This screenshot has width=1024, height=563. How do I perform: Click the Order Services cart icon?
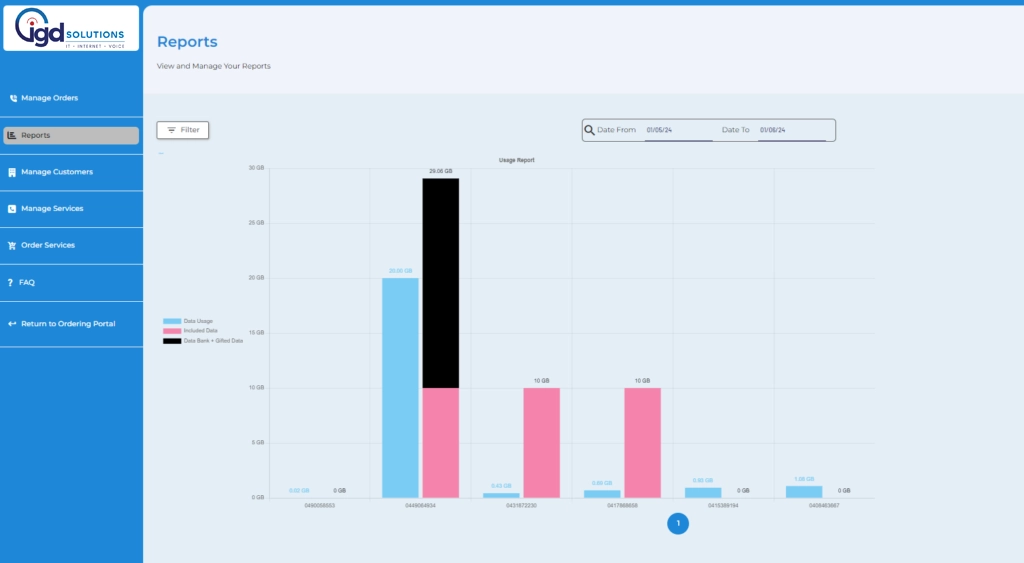(12, 246)
